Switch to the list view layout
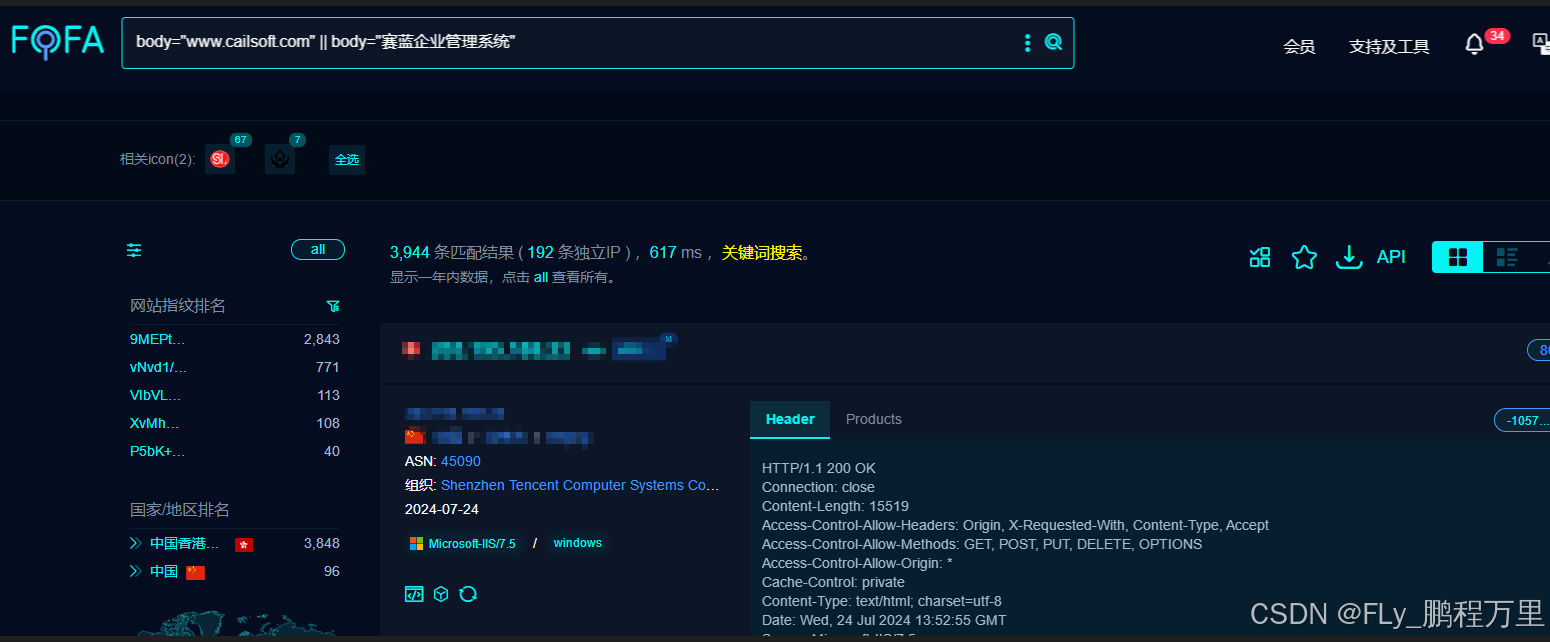Screen dimensions: 1550x642 coord(1507,257)
